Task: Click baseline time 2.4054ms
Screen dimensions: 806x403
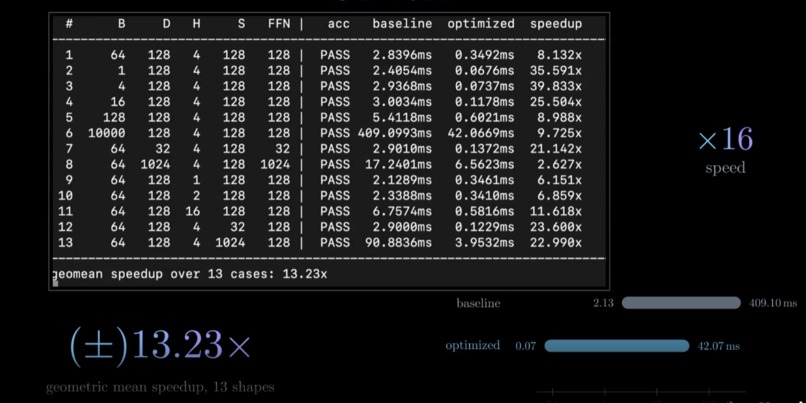Action: 402,70
